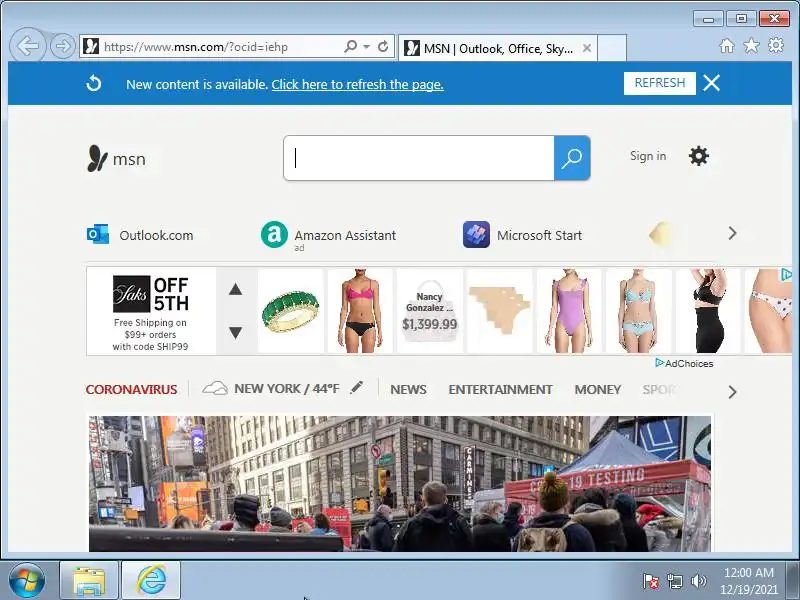The width and height of the screenshot is (800, 600).
Task: Open the Outlook.com icon shortcut
Action: tap(97, 235)
